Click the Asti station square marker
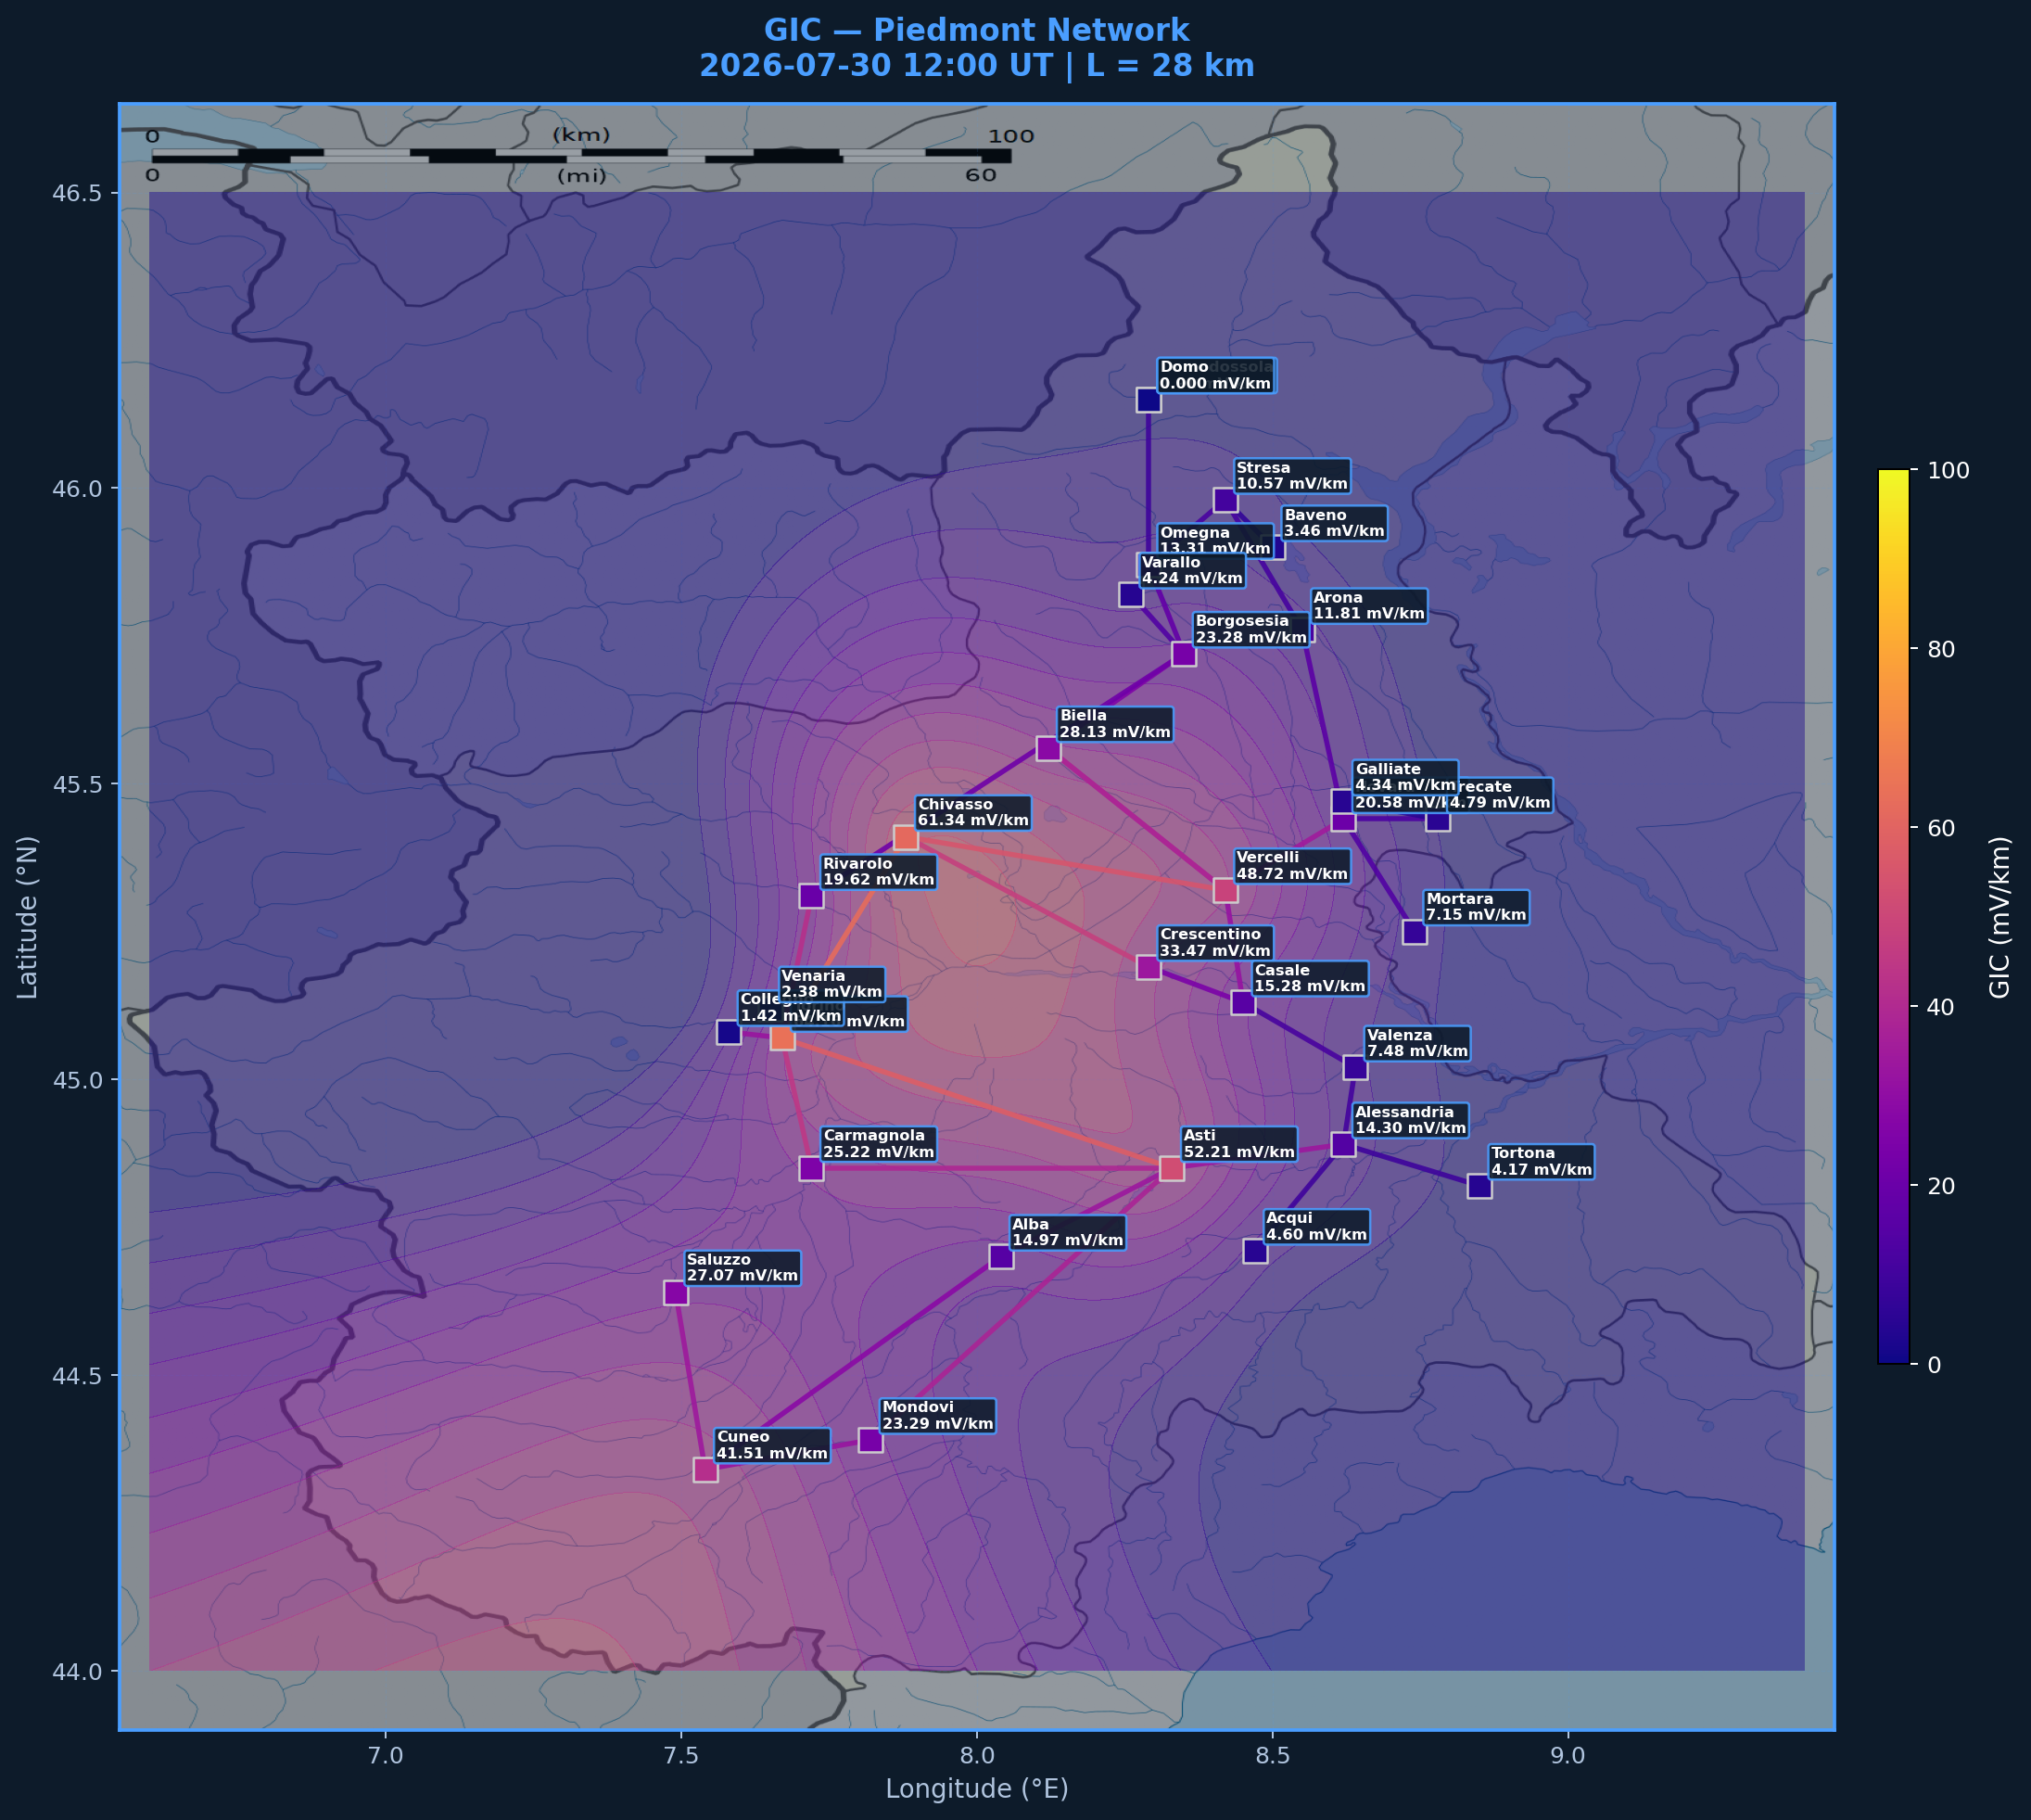 [1172, 1168]
